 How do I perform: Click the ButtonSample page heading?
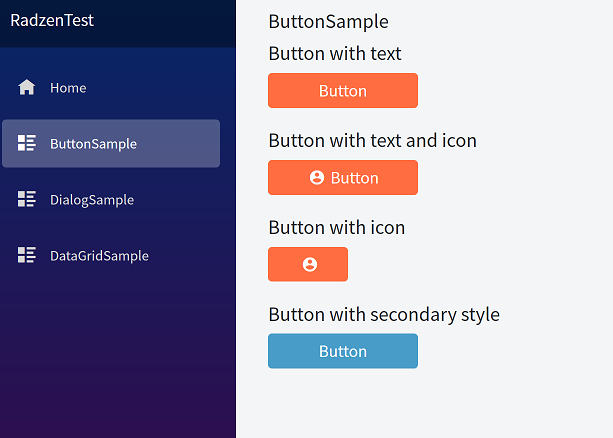(x=329, y=22)
